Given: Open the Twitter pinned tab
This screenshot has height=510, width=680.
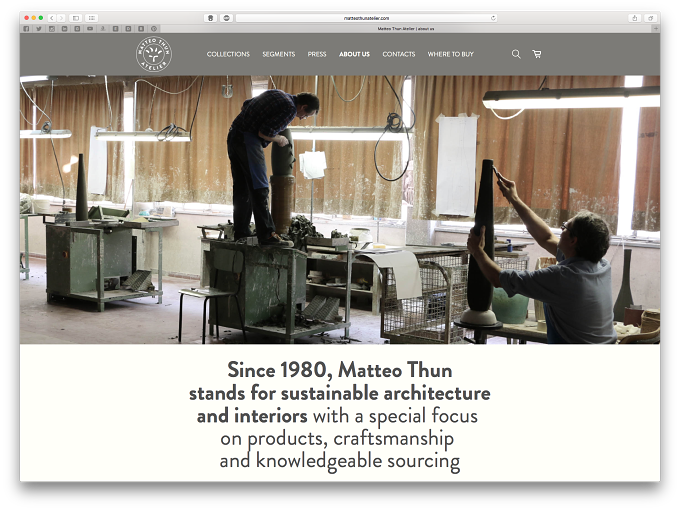Looking at the screenshot, I should (x=39, y=29).
